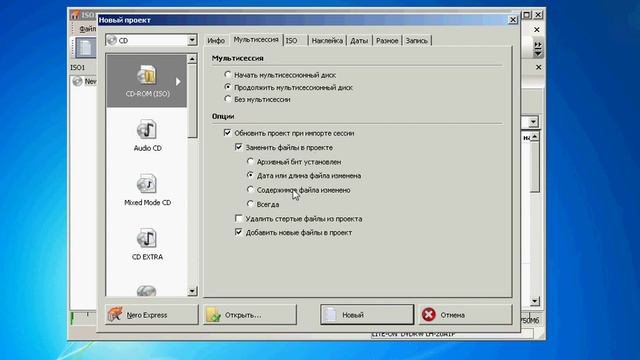This screenshot has width=640, height=360.
Task: Click the new document toolbar icon in the Nero main window
Action: point(85,48)
